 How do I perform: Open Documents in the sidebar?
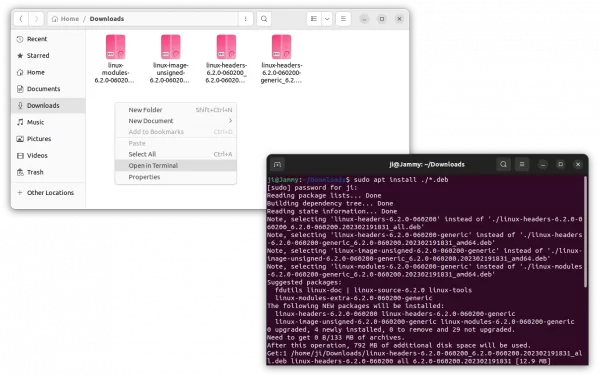(x=48, y=89)
